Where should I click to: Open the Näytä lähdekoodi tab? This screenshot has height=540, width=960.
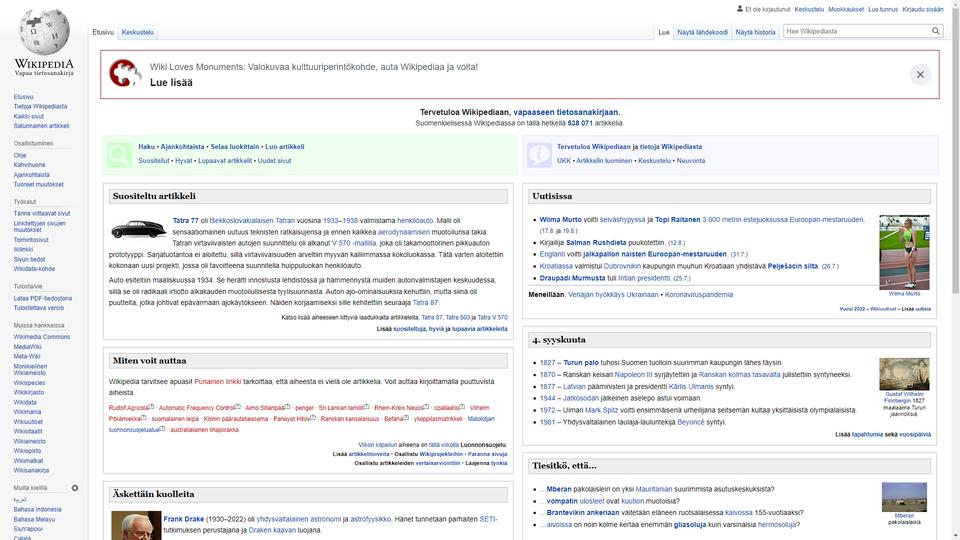(x=702, y=32)
